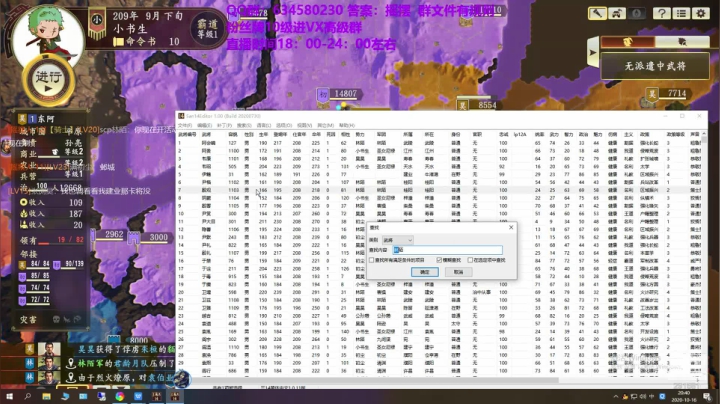
Task: Open the 编辑(E) menu in San14Editor
Action: (204, 125)
